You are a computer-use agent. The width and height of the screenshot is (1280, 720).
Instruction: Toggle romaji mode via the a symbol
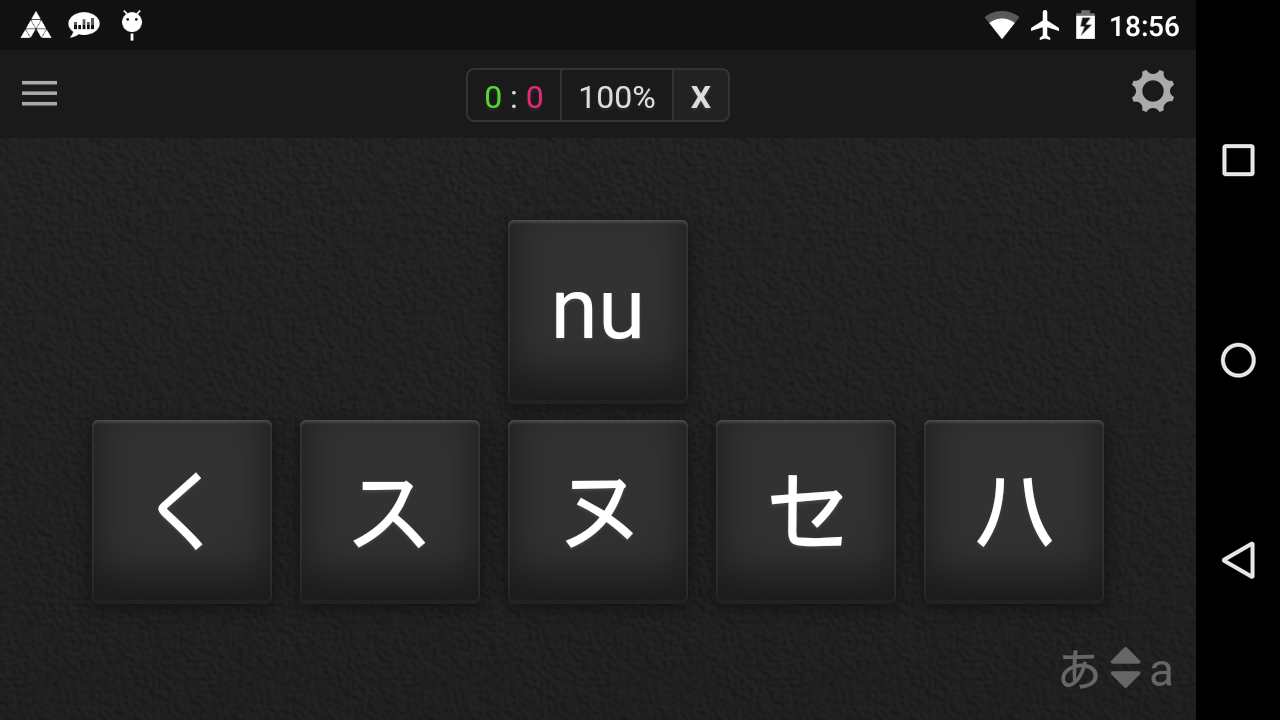(1162, 672)
